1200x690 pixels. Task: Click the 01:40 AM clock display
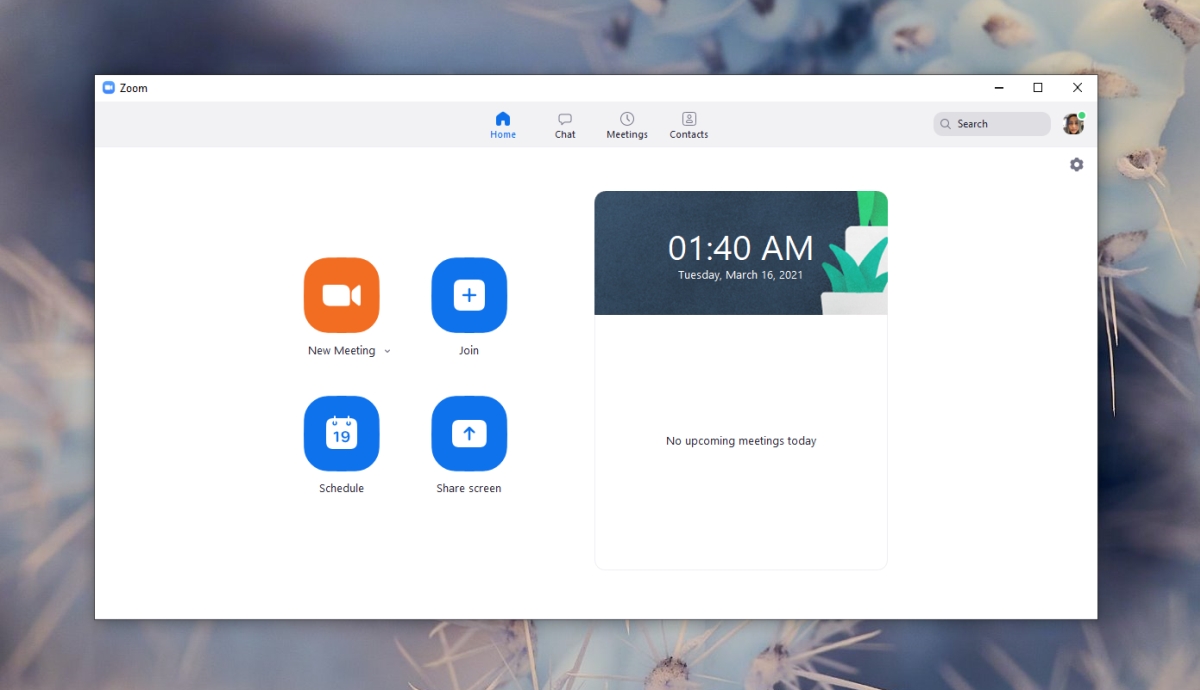[x=741, y=248]
